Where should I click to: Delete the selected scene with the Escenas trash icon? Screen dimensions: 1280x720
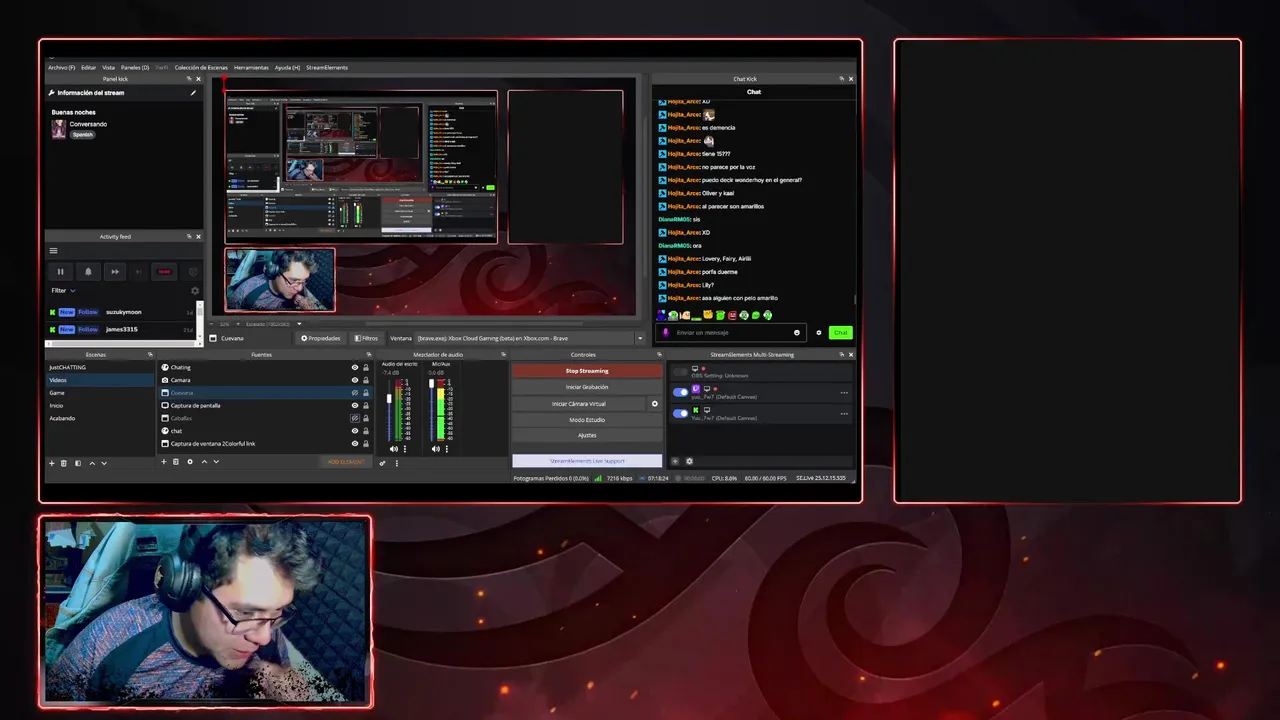pos(64,463)
